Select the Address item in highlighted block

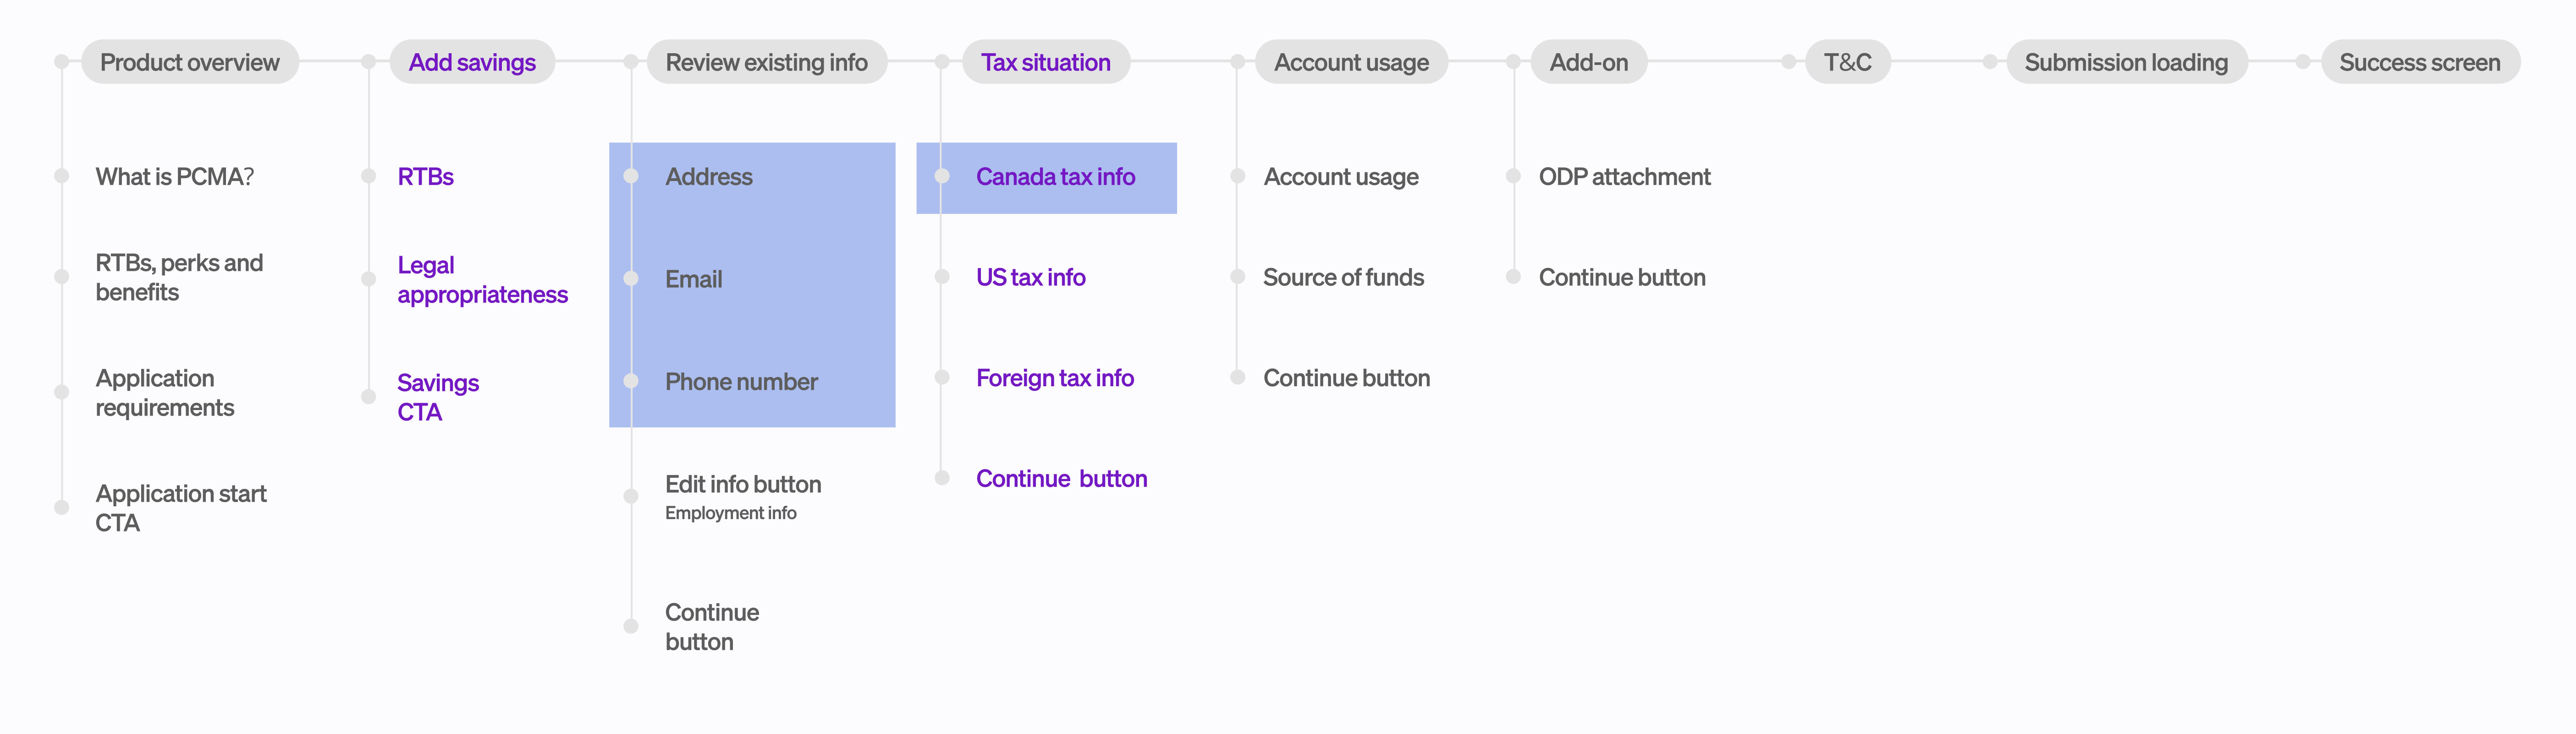709,177
